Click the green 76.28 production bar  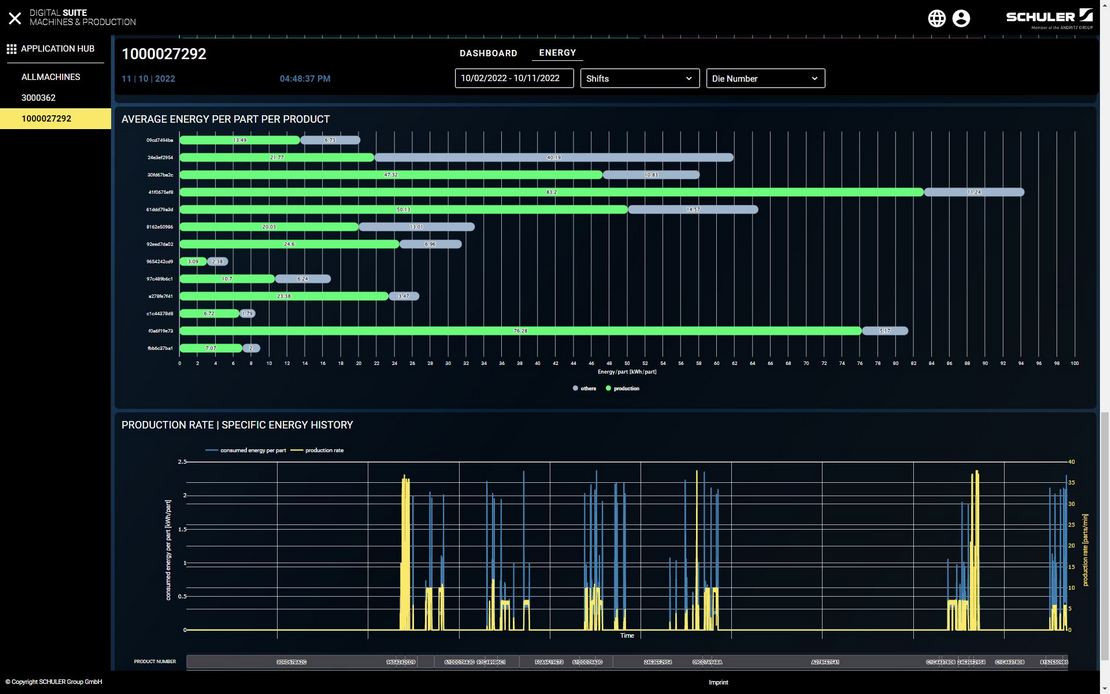520,330
